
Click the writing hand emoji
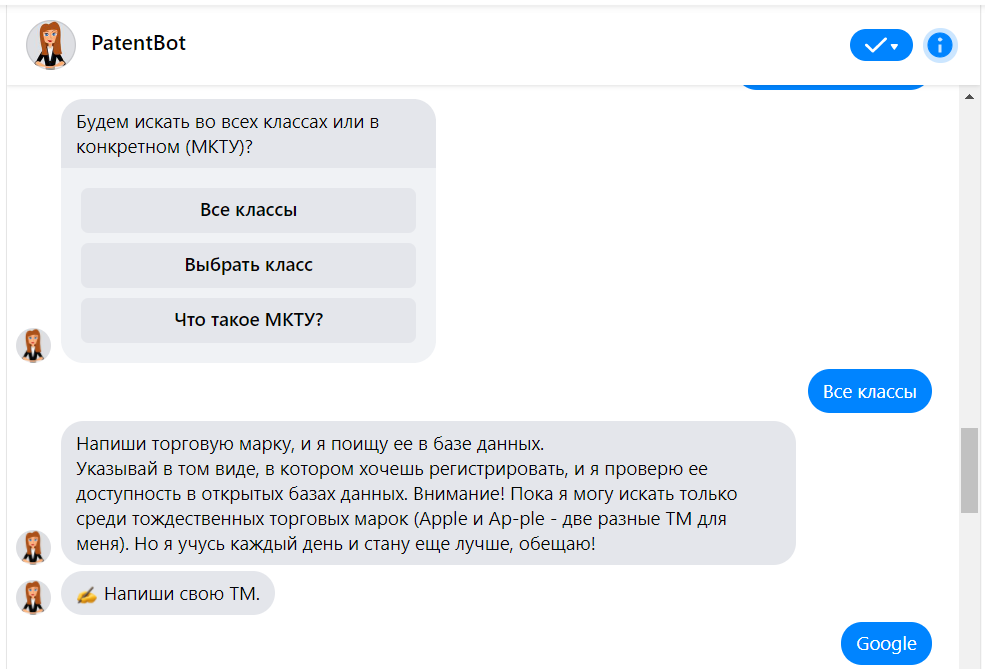point(87,594)
